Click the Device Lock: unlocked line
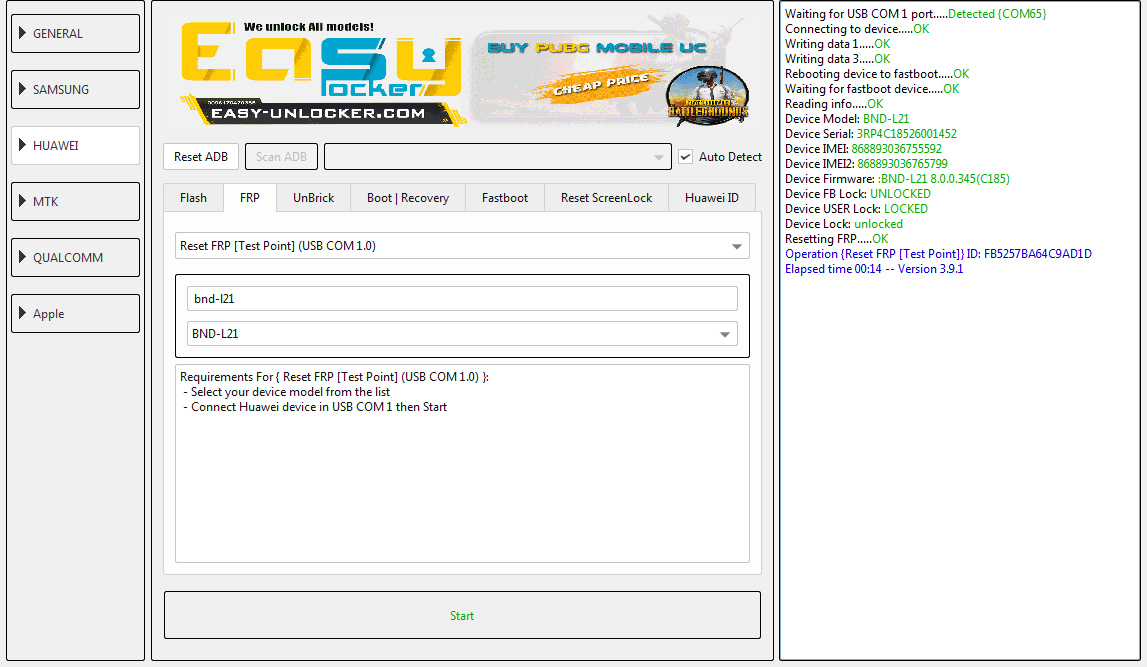The image size is (1147, 667). [x=844, y=224]
